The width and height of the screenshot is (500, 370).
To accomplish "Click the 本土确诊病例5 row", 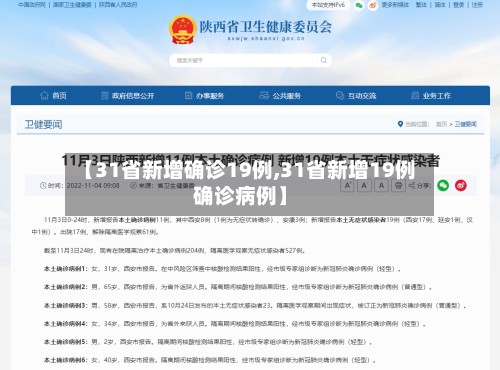I will 208,342.
